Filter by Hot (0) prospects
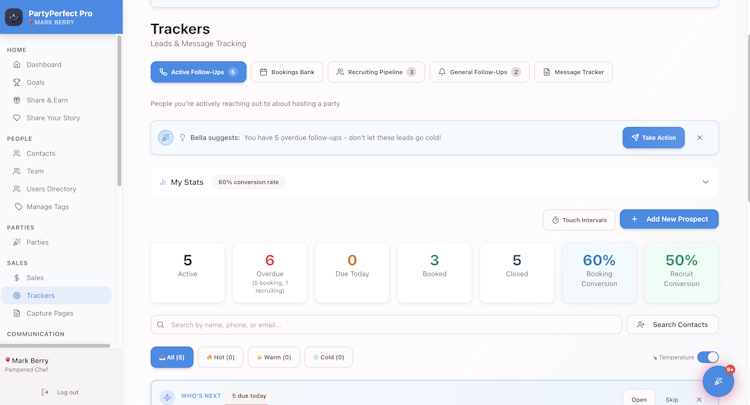The image size is (750, 405). click(221, 357)
